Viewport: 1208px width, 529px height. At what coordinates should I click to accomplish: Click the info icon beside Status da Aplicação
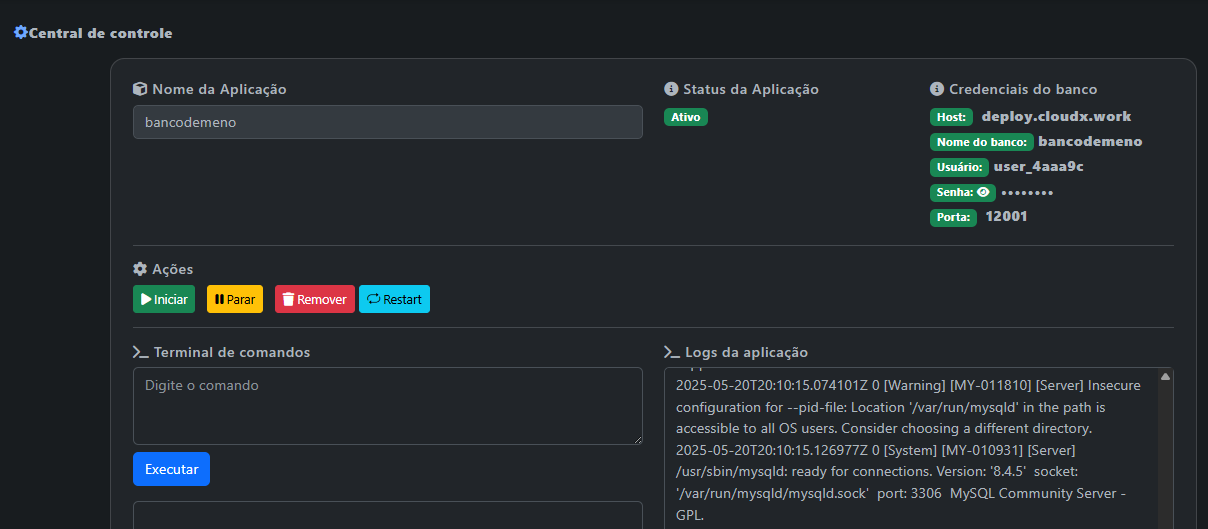coord(671,89)
